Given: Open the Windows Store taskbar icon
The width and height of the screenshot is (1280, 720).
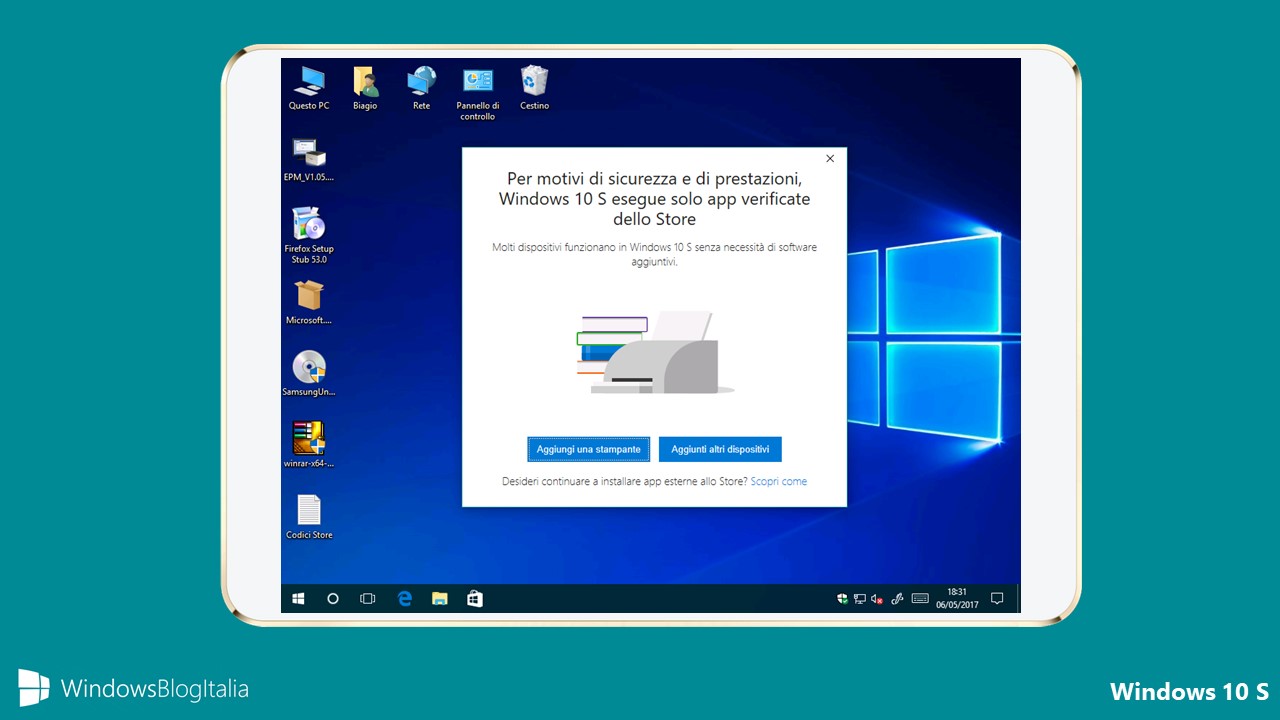Looking at the screenshot, I should 475,599.
